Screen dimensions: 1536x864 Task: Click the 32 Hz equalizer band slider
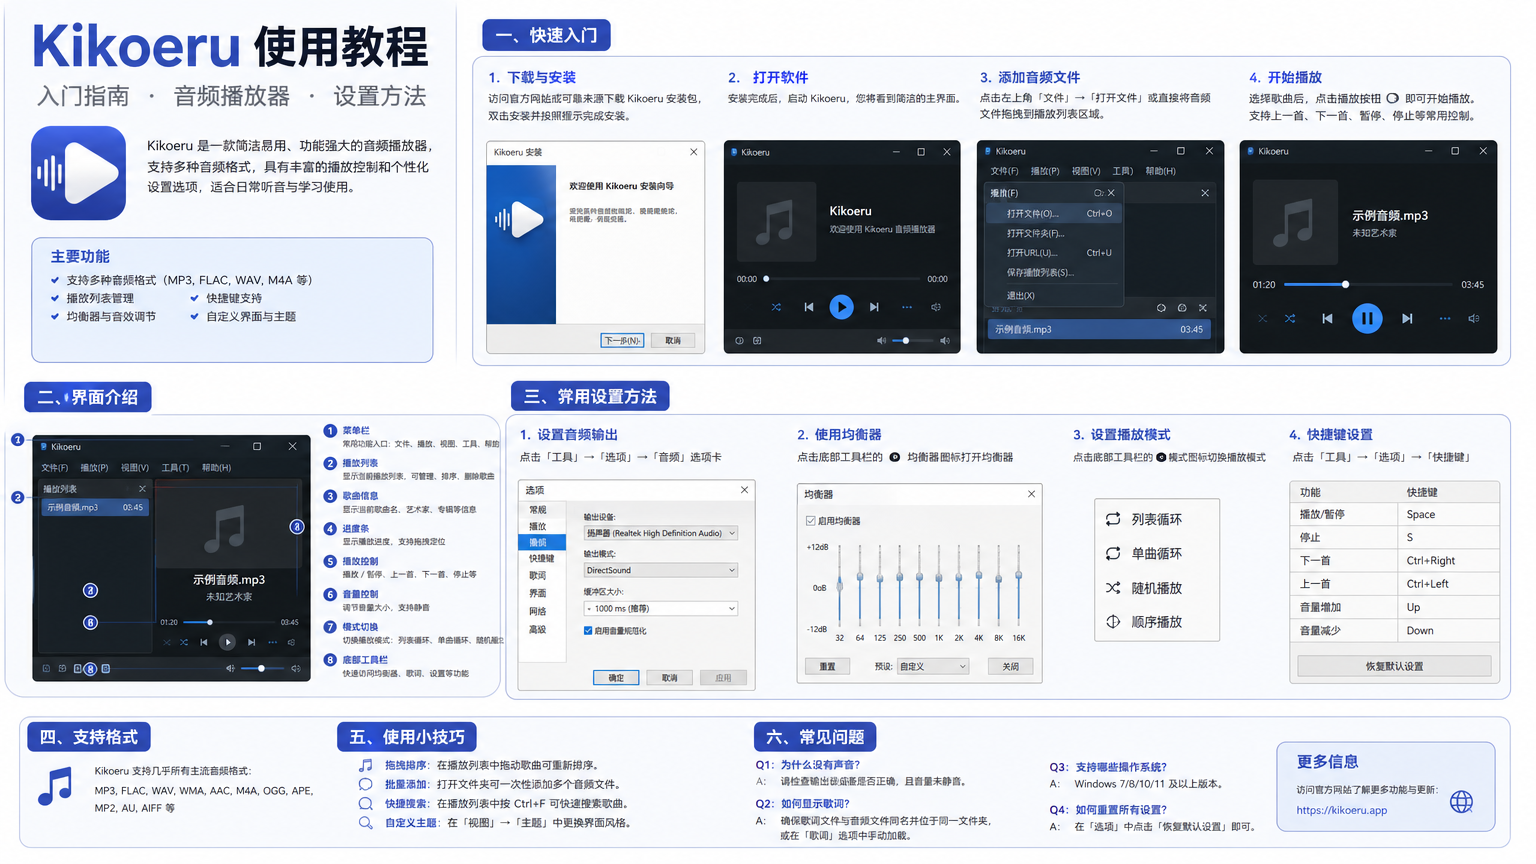(x=840, y=587)
